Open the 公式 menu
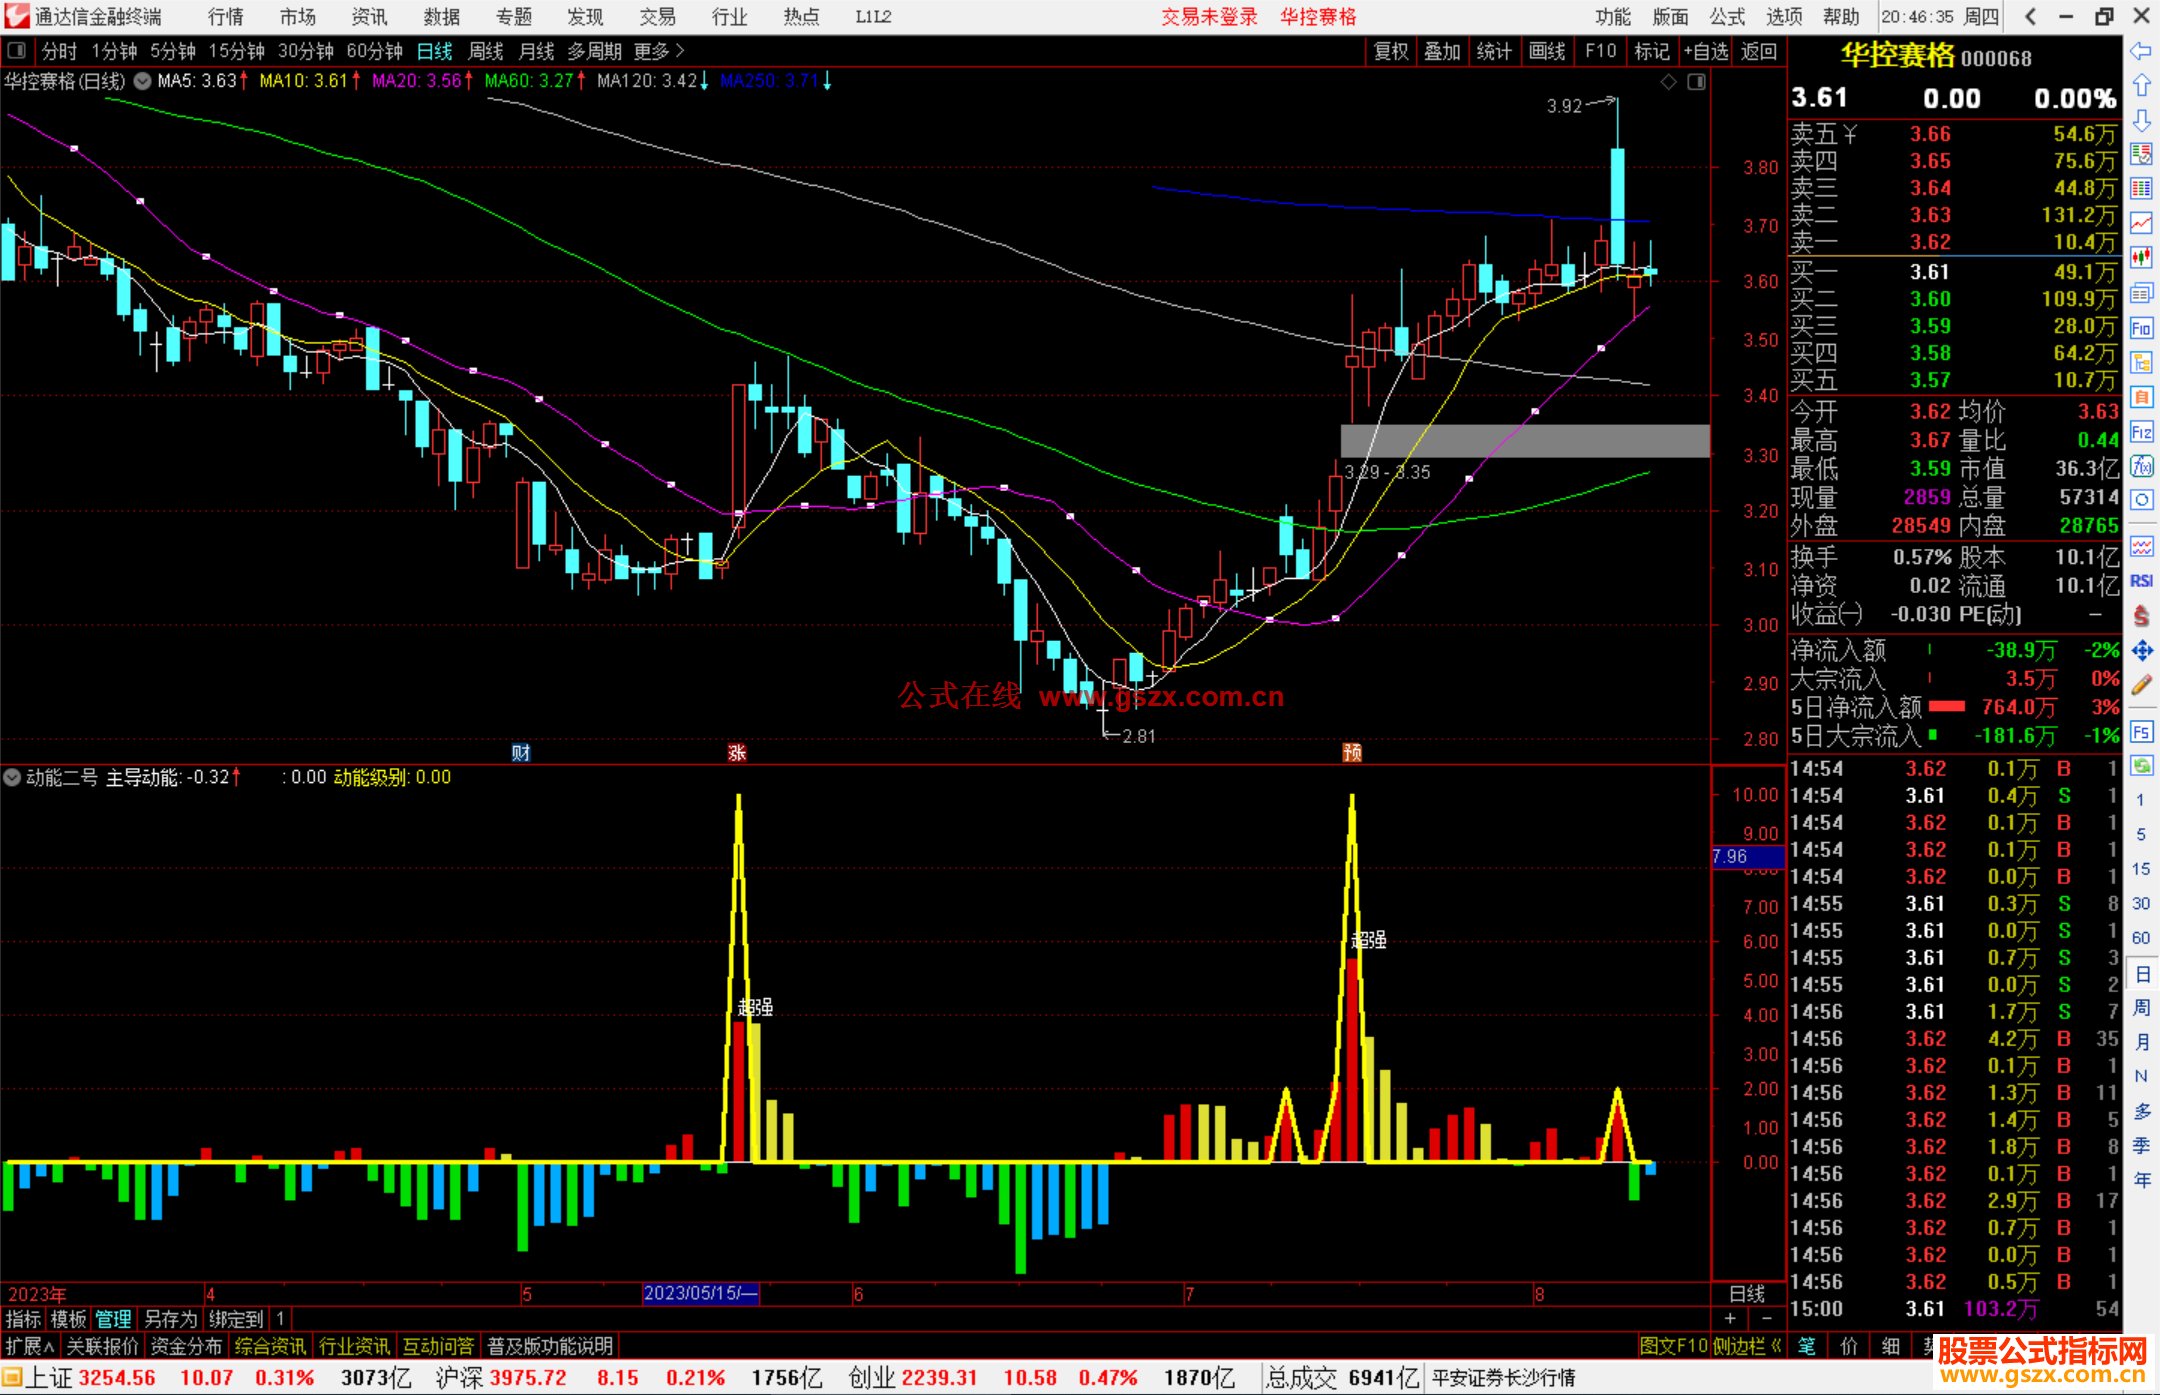 point(1727,16)
